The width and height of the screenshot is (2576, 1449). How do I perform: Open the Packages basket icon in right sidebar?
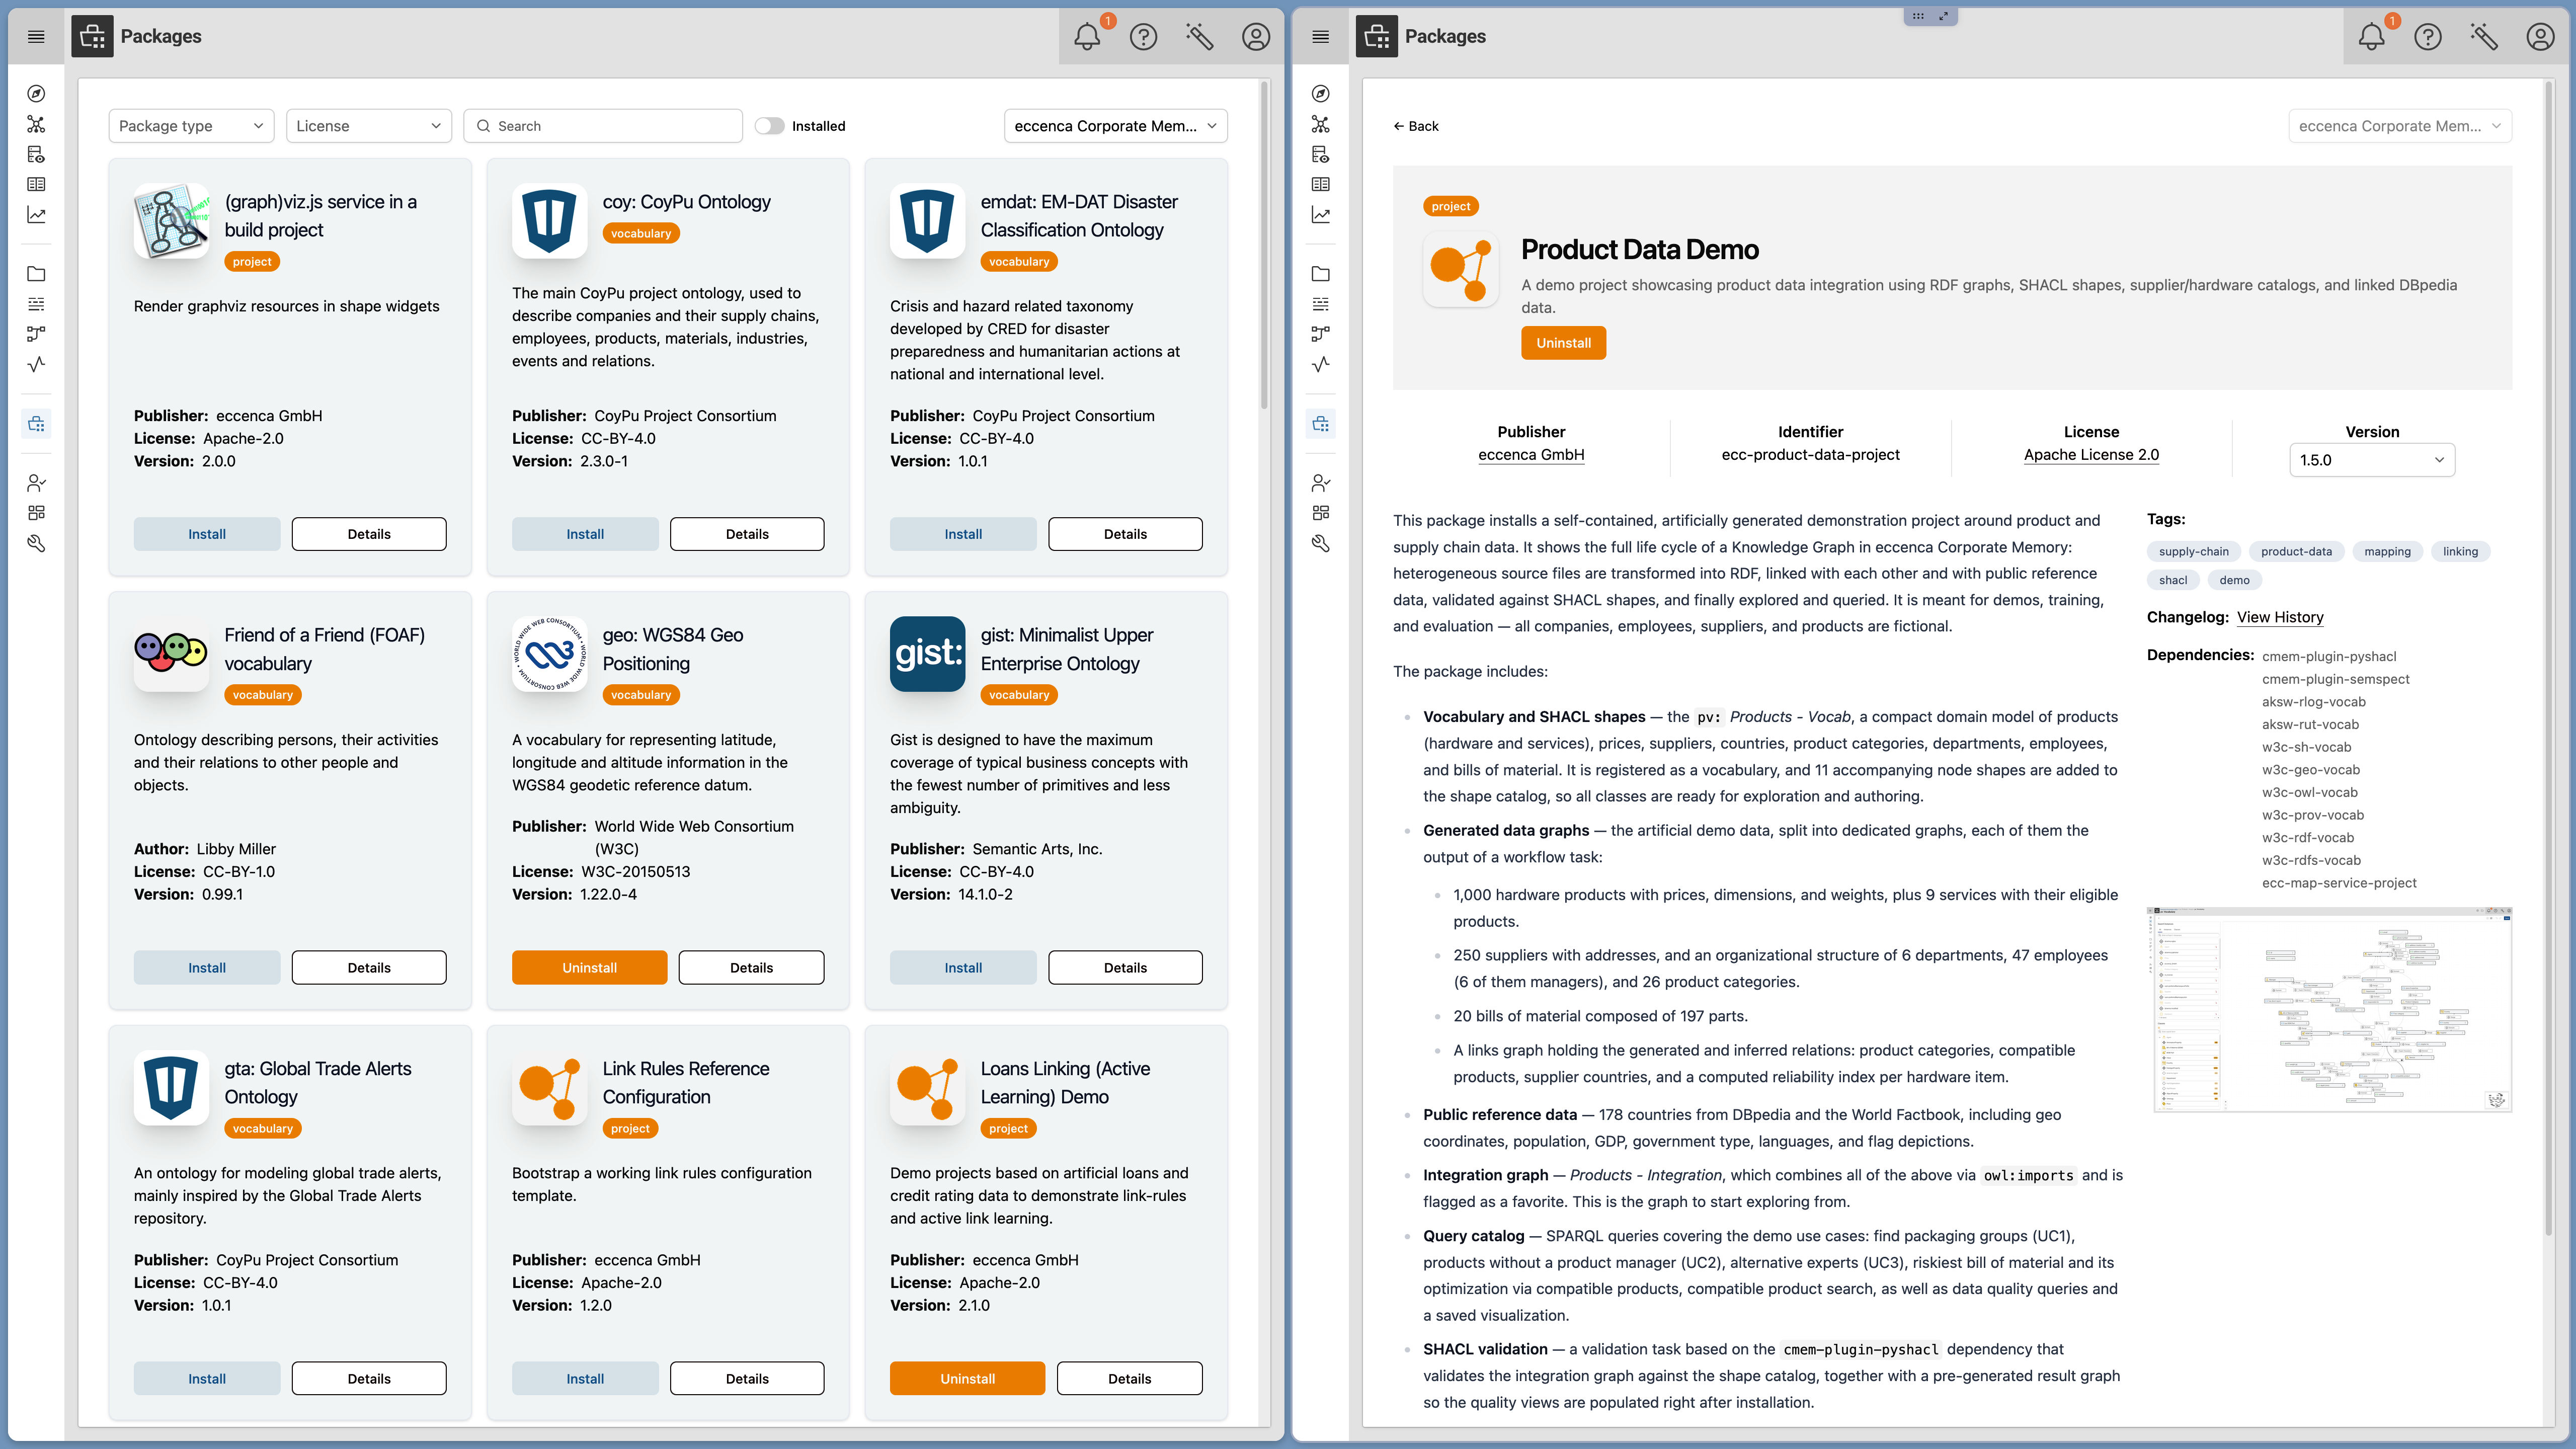[x=1320, y=424]
